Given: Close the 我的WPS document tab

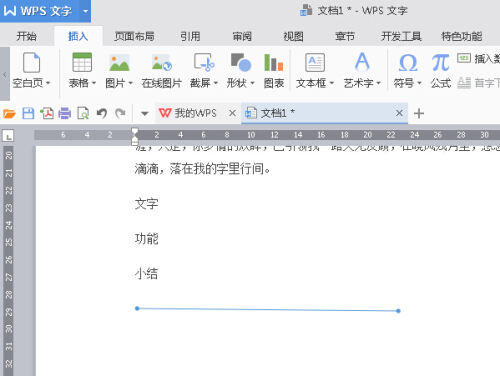Looking at the screenshot, I should pos(232,113).
